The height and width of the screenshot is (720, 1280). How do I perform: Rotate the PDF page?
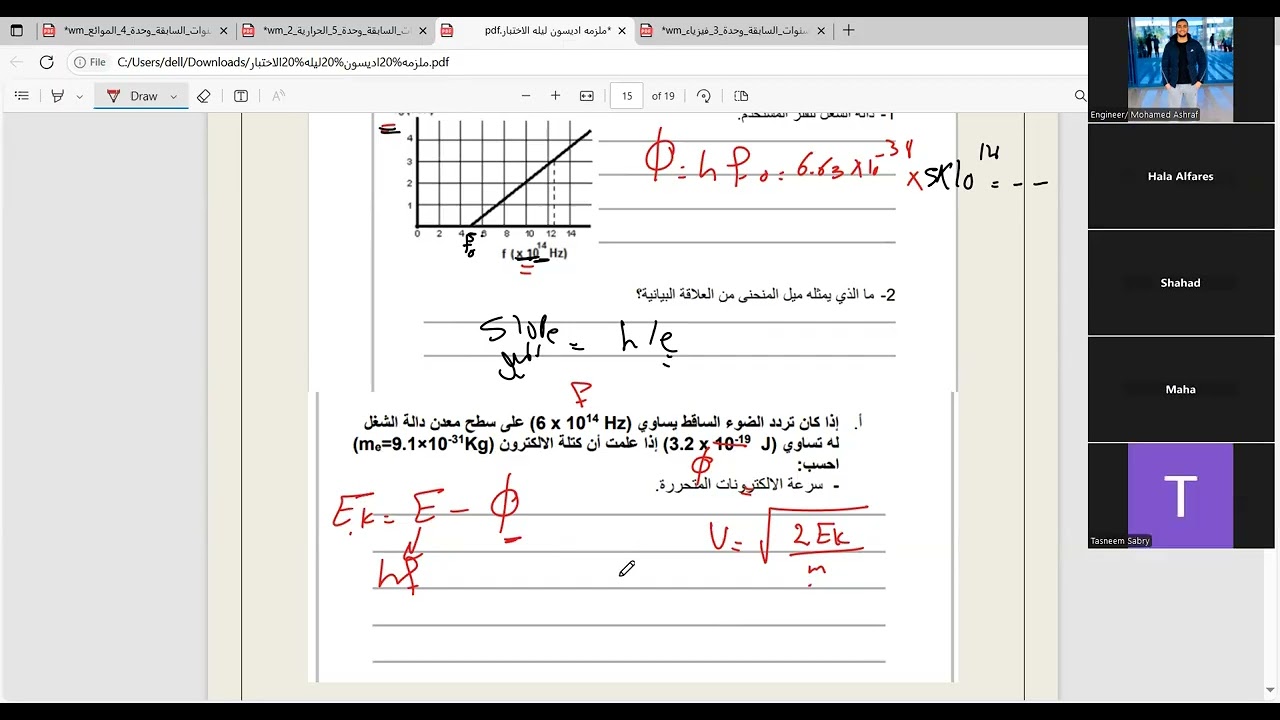pos(704,96)
